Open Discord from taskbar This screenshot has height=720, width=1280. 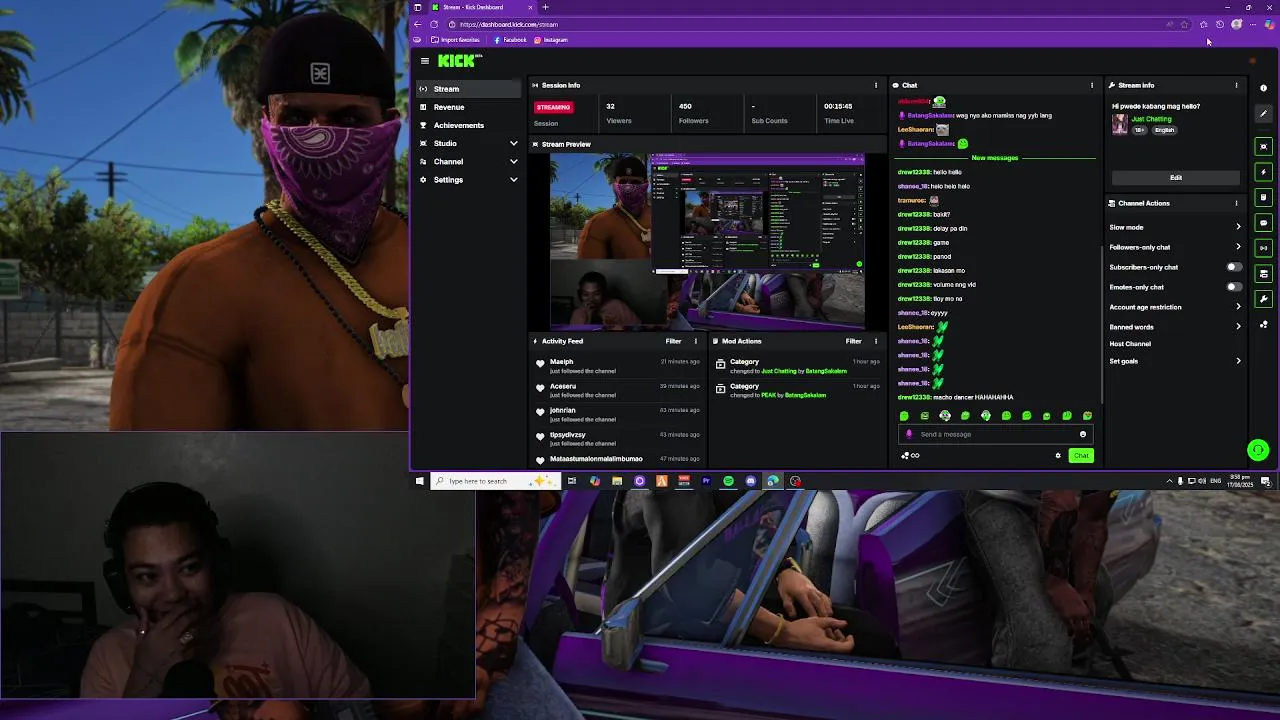point(751,481)
